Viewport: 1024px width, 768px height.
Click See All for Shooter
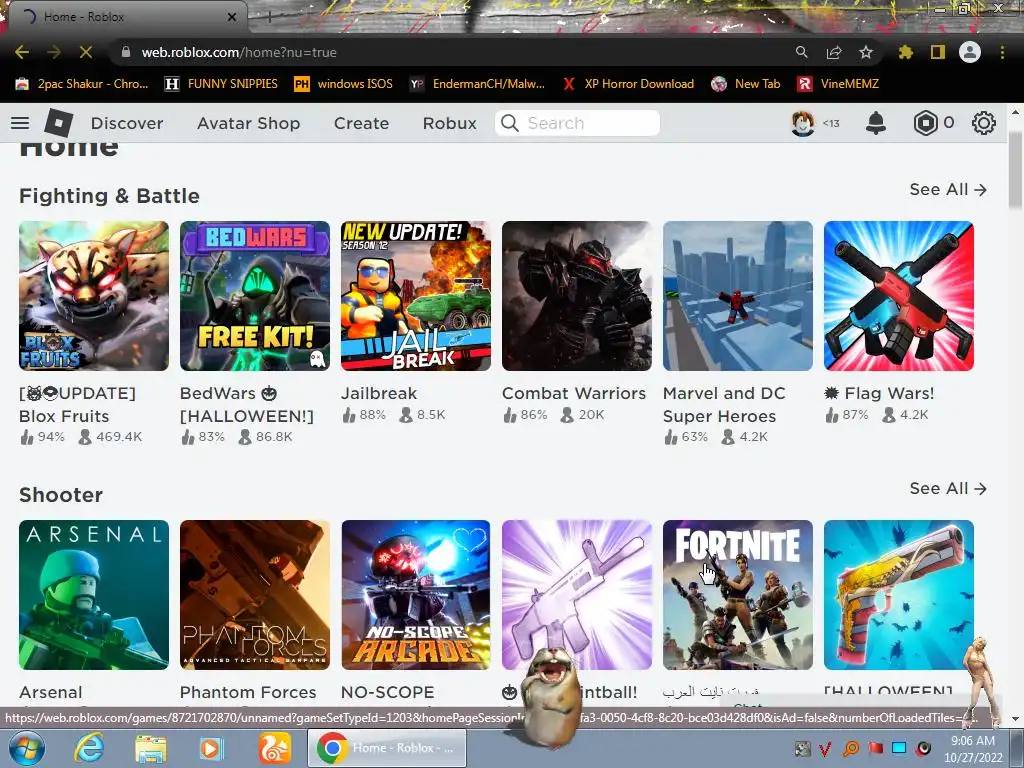[948, 488]
